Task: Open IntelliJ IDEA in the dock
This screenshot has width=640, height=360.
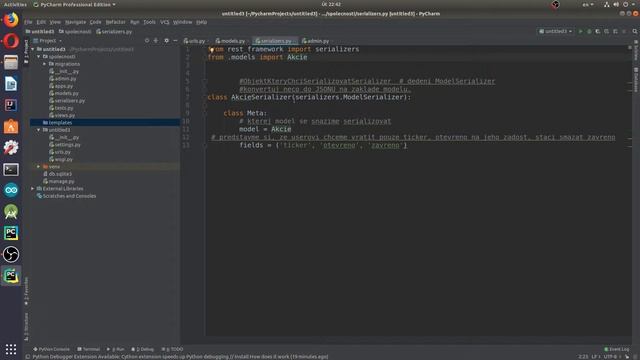Action: click(11, 105)
